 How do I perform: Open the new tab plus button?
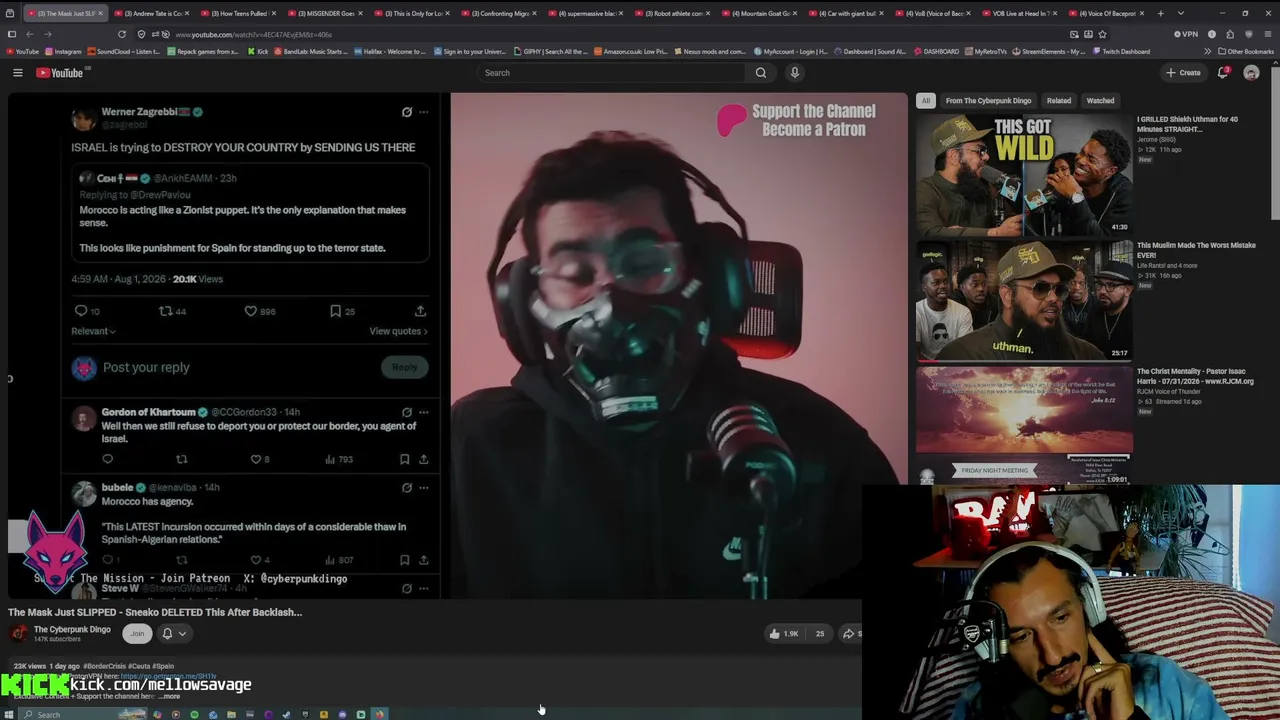pyautogui.click(x=1160, y=13)
